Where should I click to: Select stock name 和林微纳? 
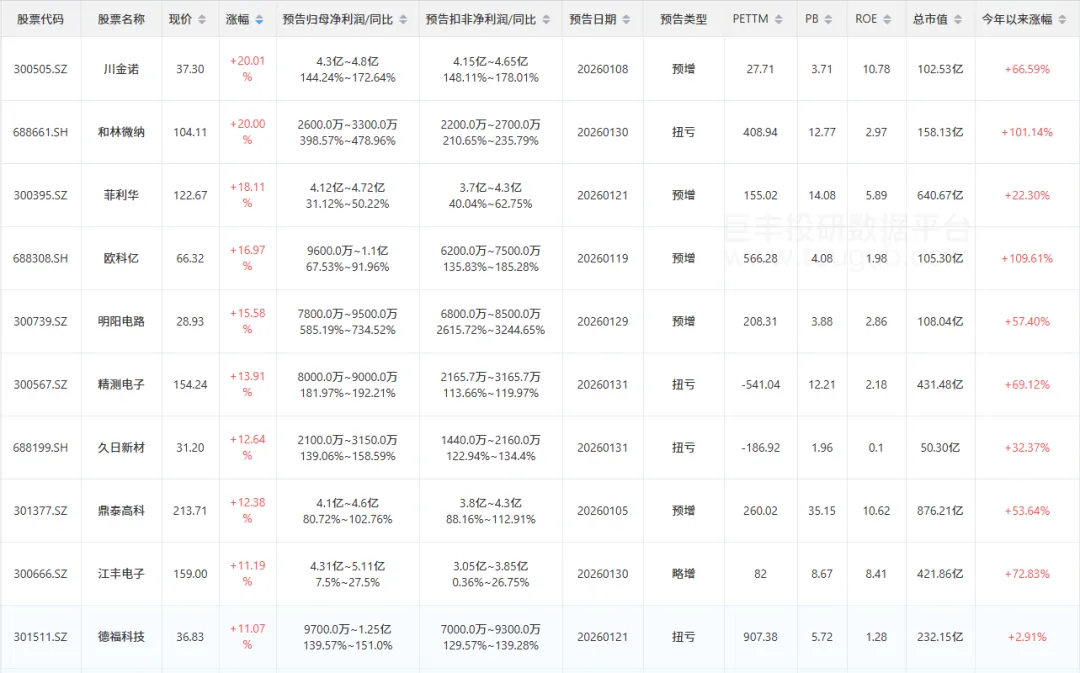[121, 132]
